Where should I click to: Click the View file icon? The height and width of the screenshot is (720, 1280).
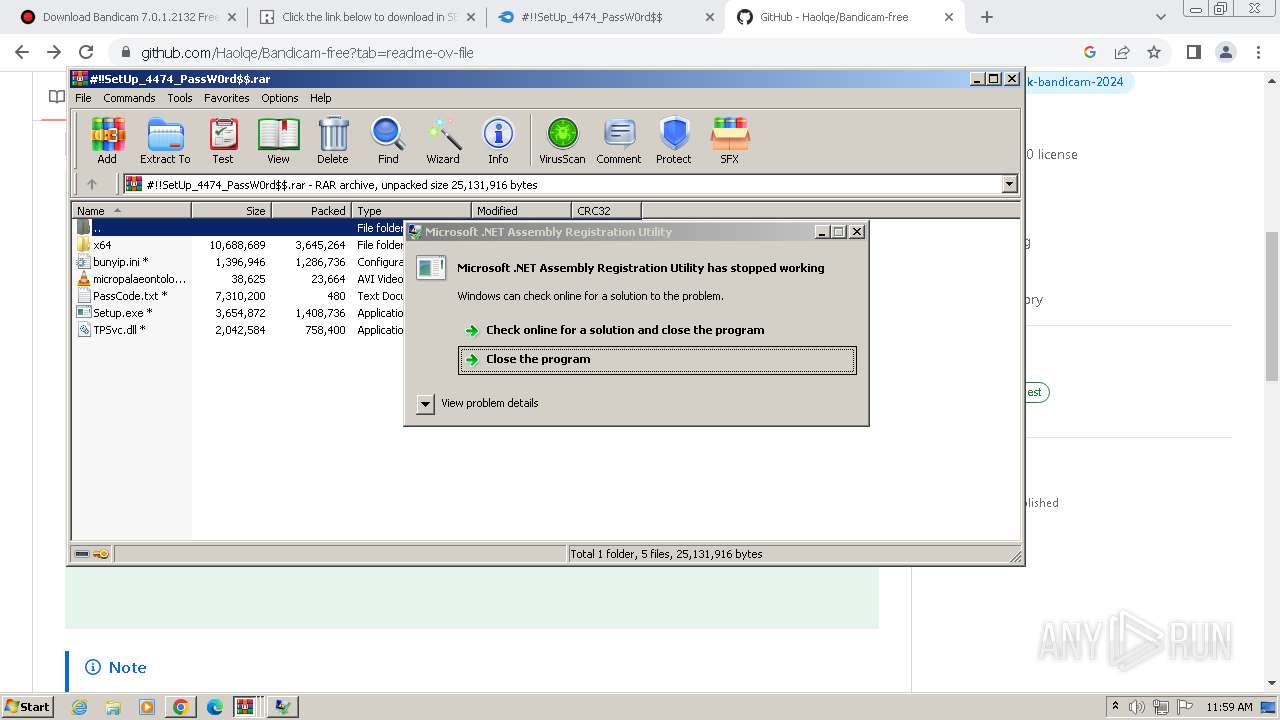pos(278,140)
